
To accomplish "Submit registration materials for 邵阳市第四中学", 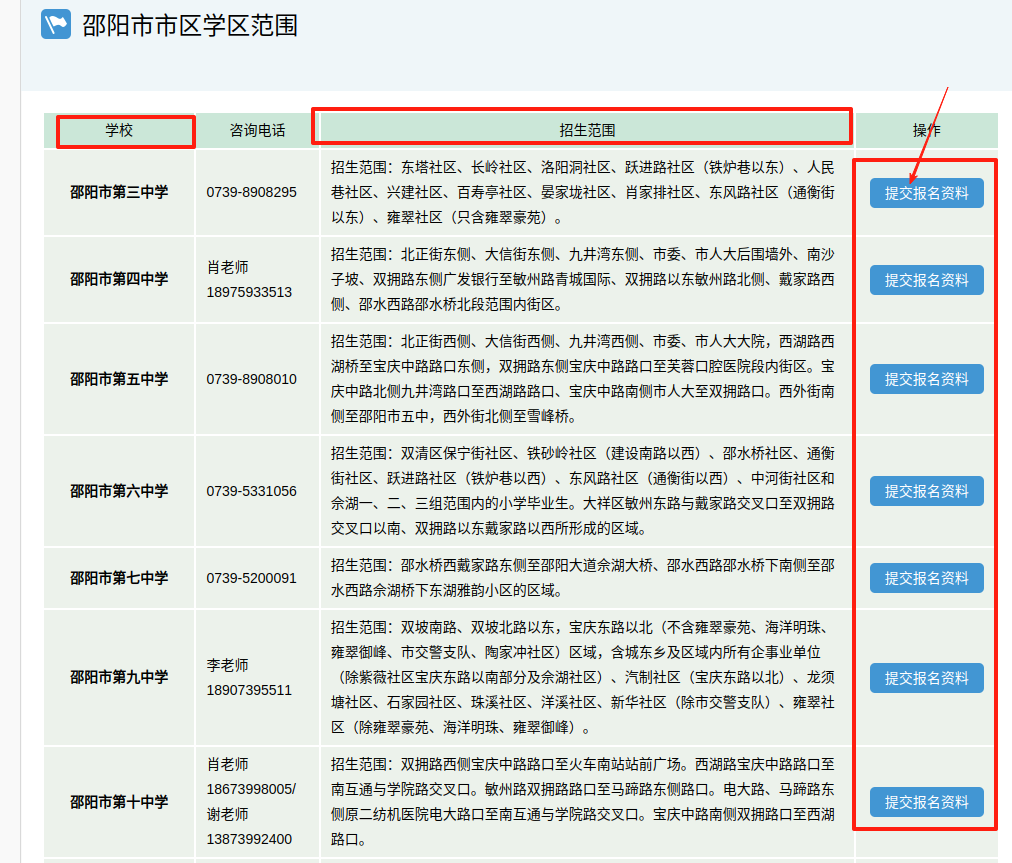I will point(926,280).
